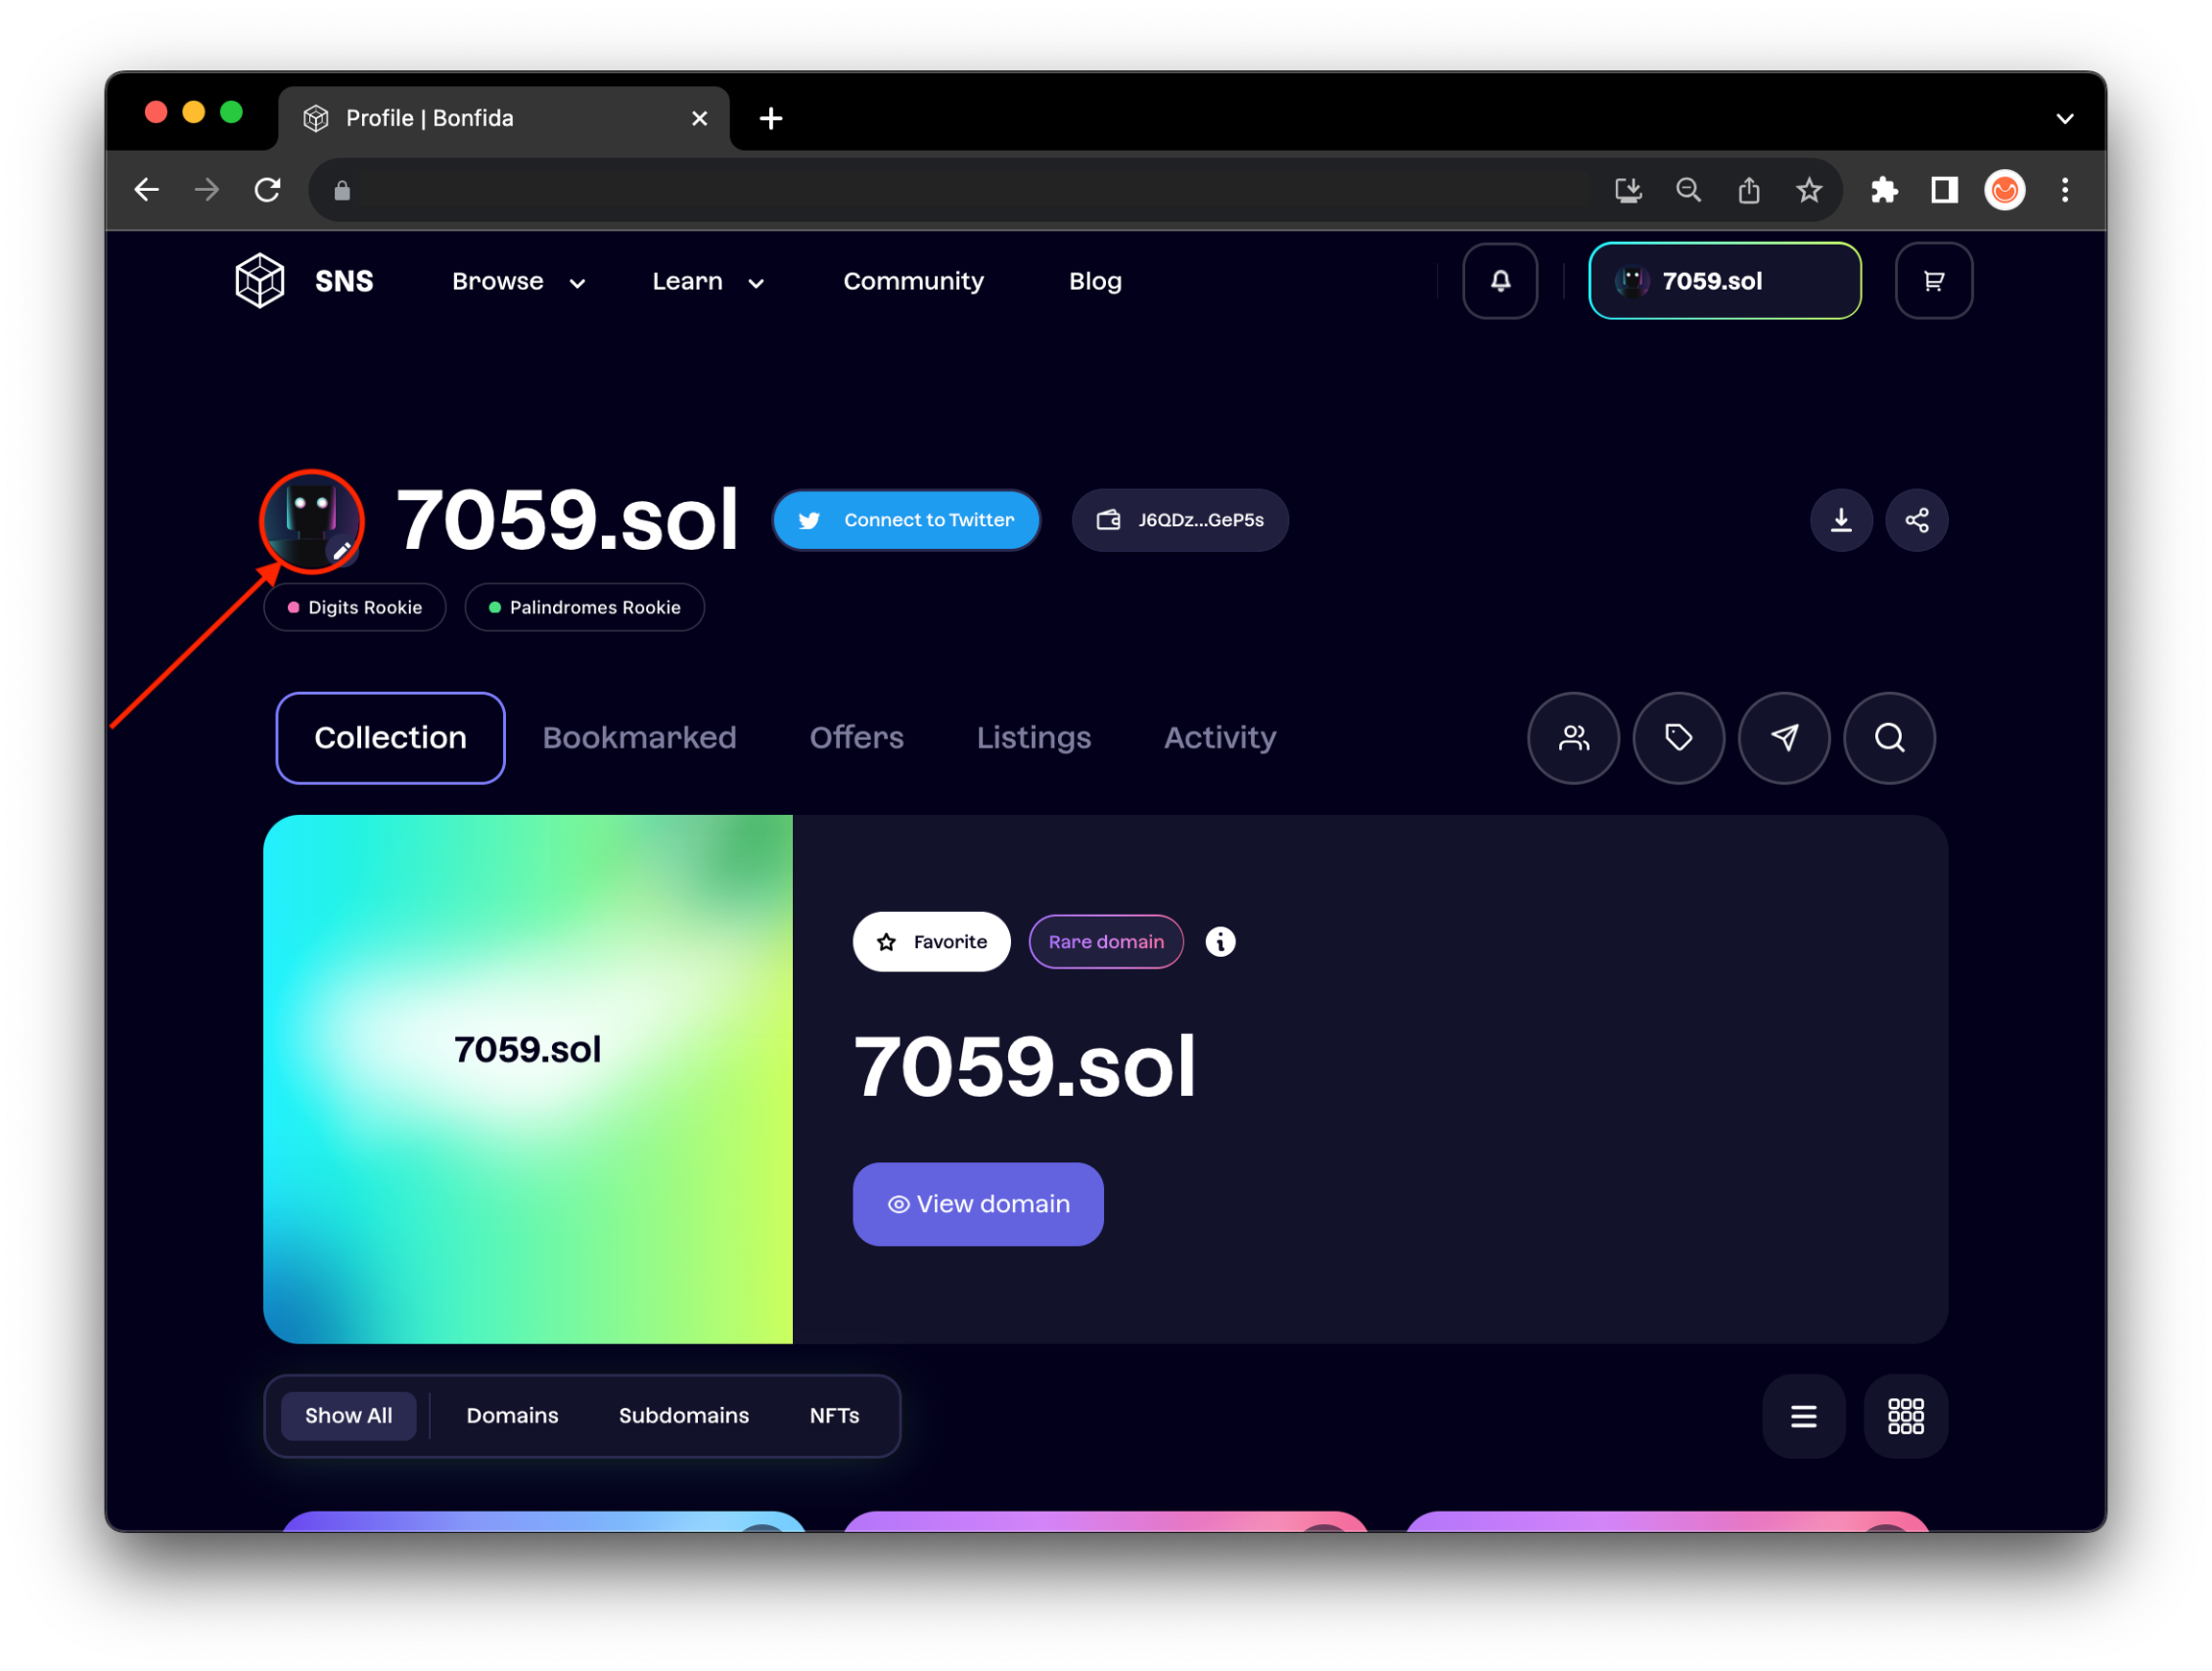Click the share profile icon
2212x1671 pixels.
point(1916,520)
